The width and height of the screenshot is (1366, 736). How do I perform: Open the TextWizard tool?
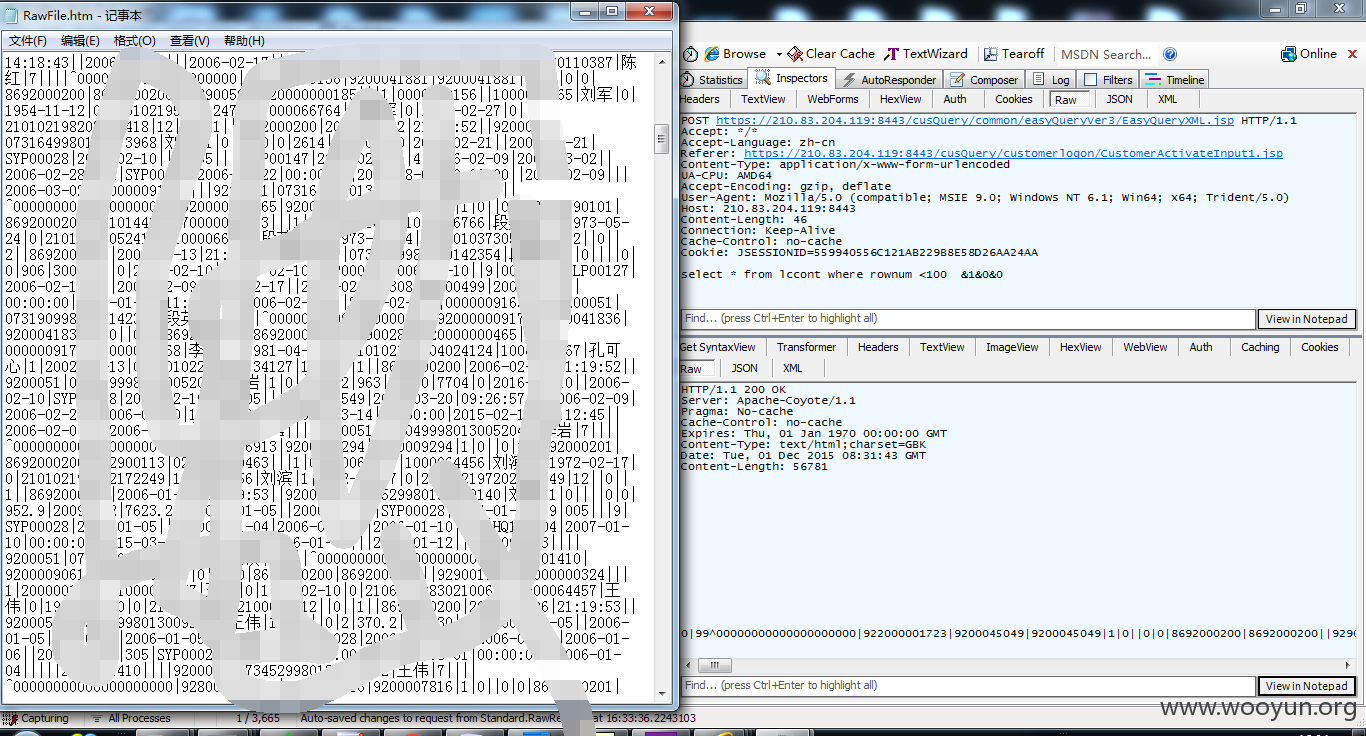(926, 54)
